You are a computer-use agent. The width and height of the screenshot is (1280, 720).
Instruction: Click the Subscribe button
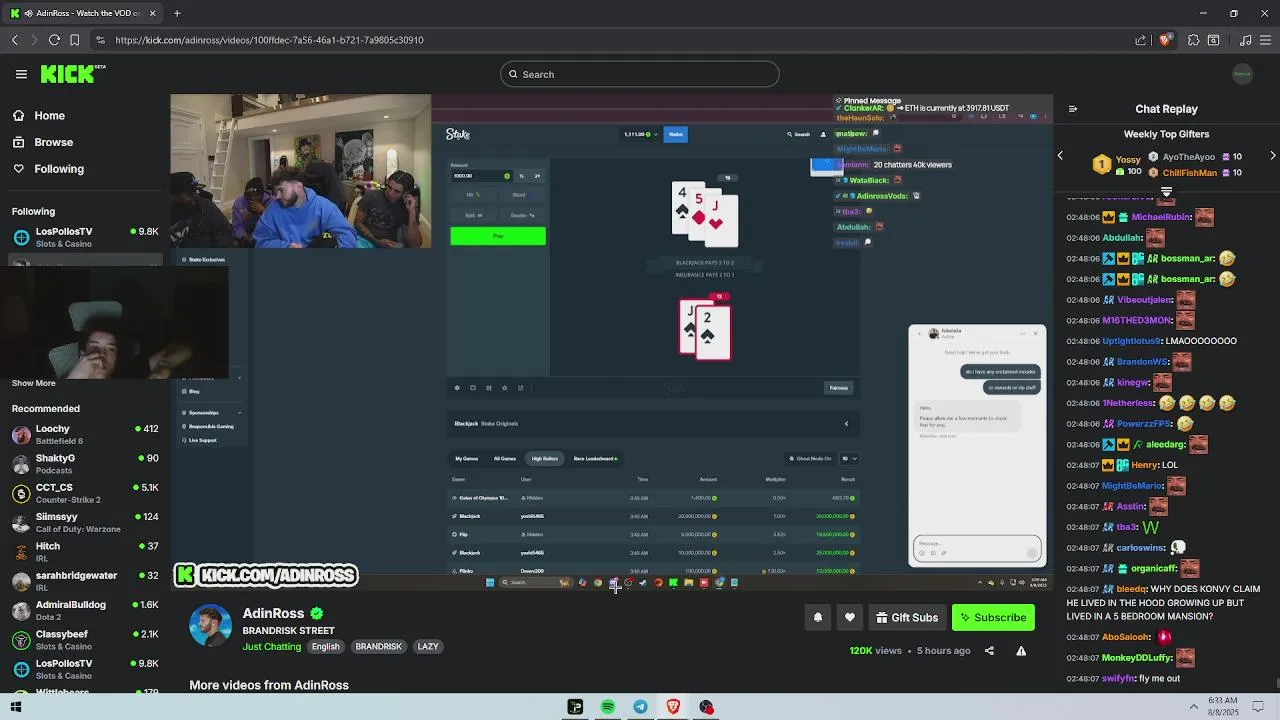pos(993,618)
